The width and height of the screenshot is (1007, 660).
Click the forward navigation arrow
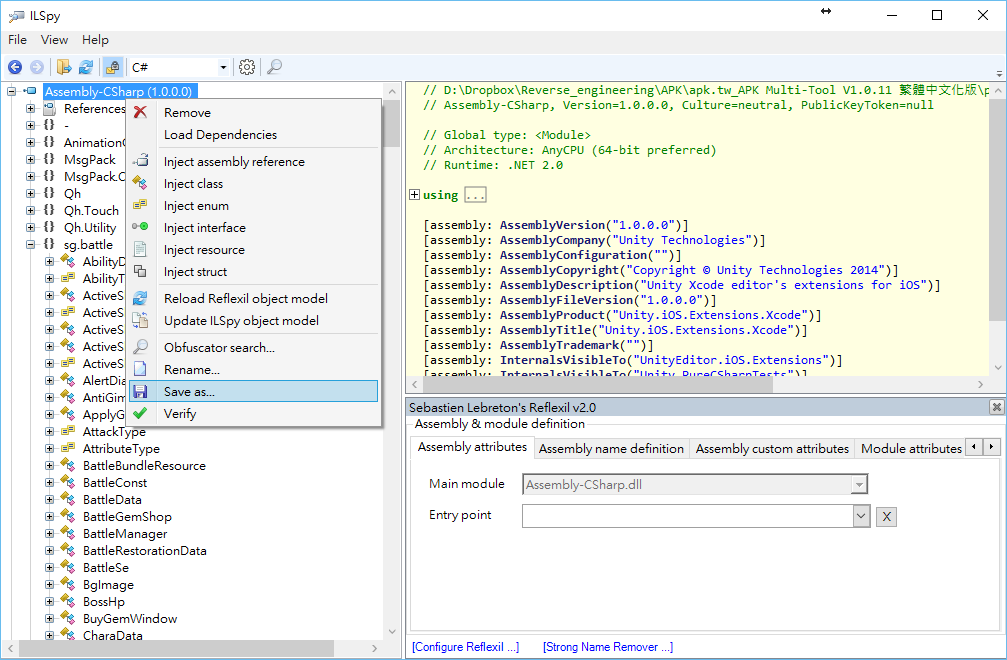(37, 67)
